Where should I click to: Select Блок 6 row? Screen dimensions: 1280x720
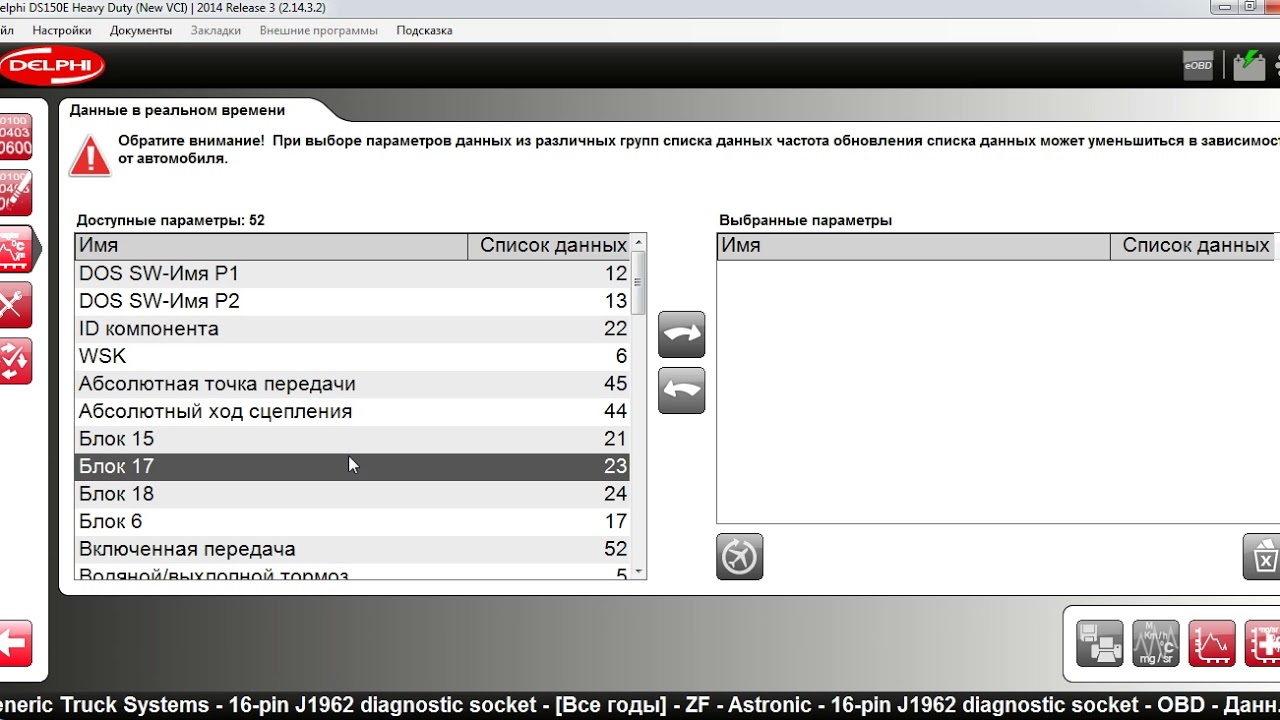click(x=353, y=521)
